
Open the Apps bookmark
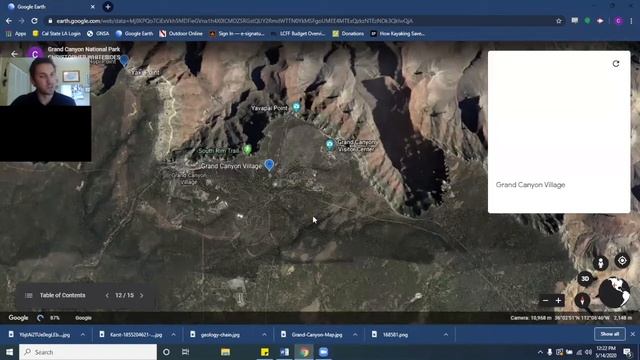[16, 34]
